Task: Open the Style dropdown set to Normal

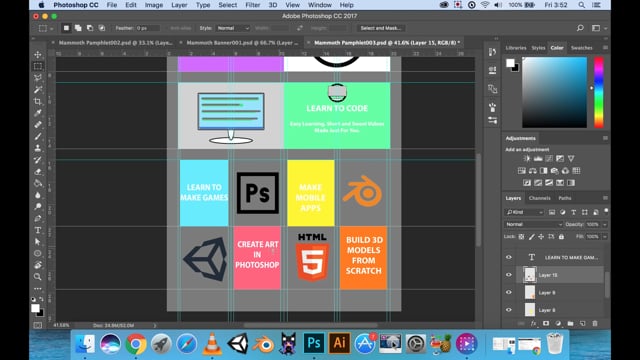Action: point(233,28)
